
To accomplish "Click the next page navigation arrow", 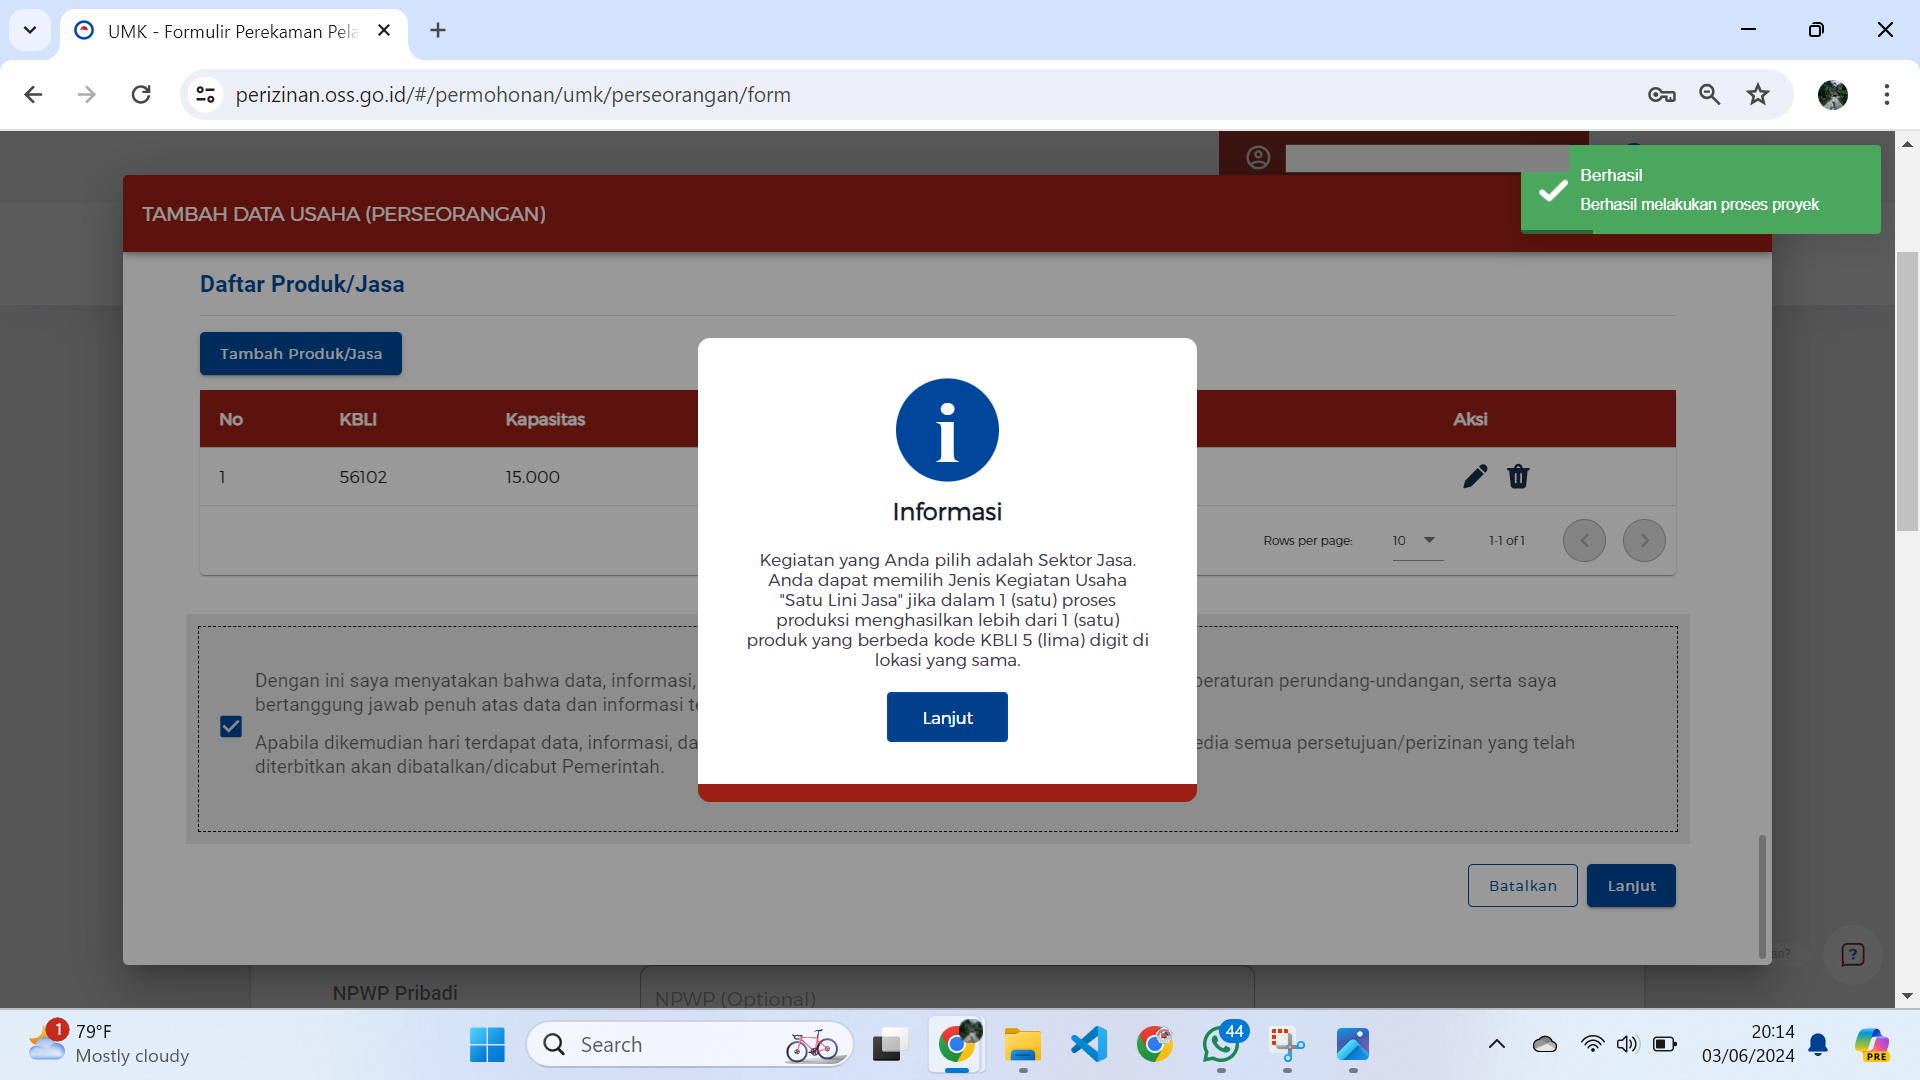I will [1644, 539].
